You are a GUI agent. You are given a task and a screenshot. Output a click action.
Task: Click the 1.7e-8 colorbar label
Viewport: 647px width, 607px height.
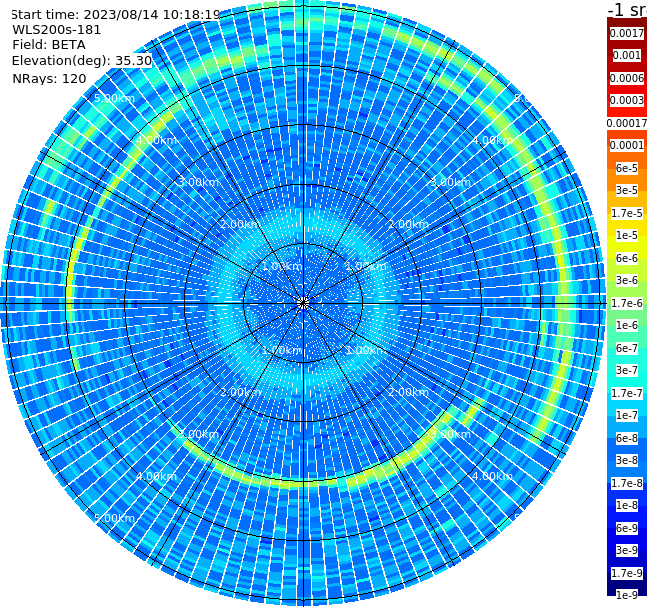point(627,483)
